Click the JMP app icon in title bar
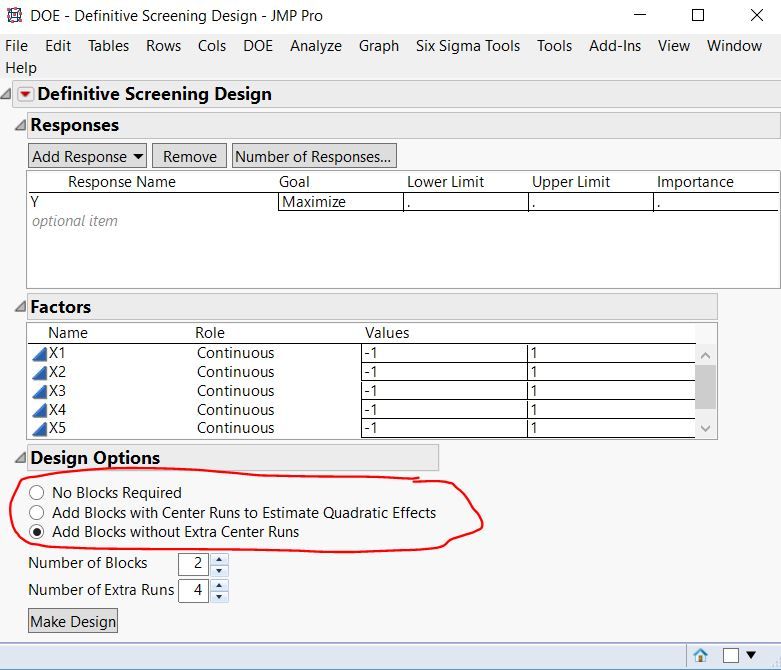The width and height of the screenshot is (781, 670). pyautogui.click(x=14, y=15)
